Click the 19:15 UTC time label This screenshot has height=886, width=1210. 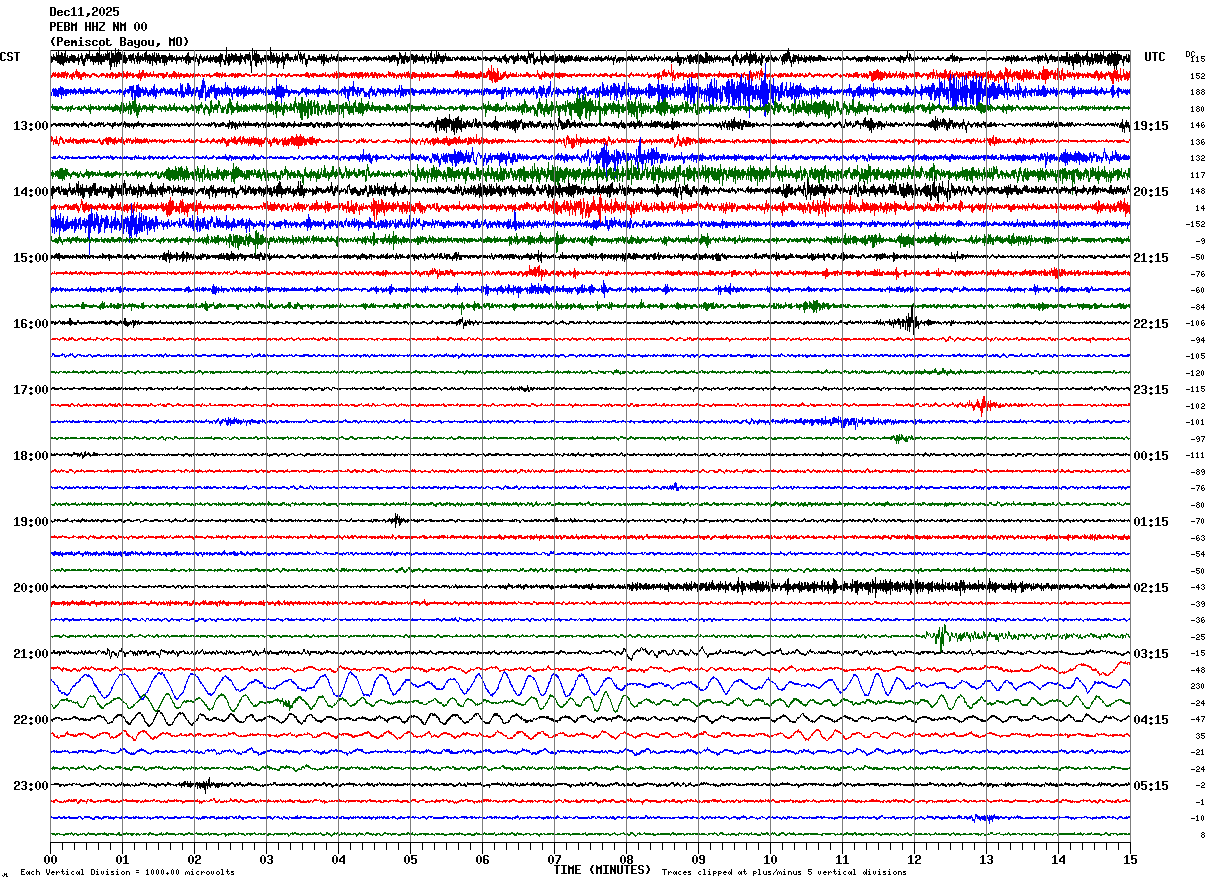point(1151,126)
